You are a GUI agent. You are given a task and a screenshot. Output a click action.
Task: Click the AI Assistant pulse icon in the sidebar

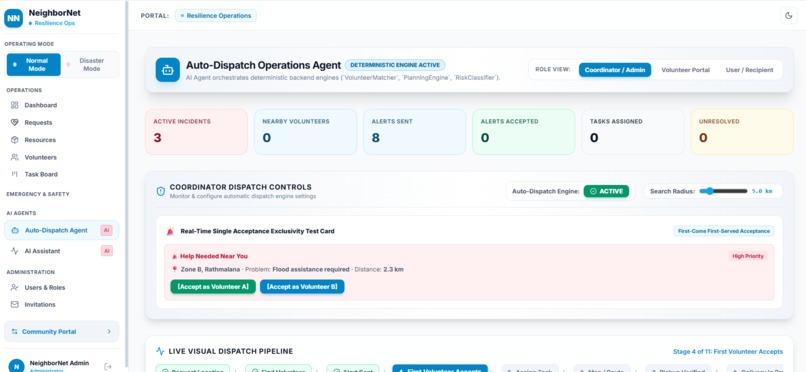[x=14, y=251]
